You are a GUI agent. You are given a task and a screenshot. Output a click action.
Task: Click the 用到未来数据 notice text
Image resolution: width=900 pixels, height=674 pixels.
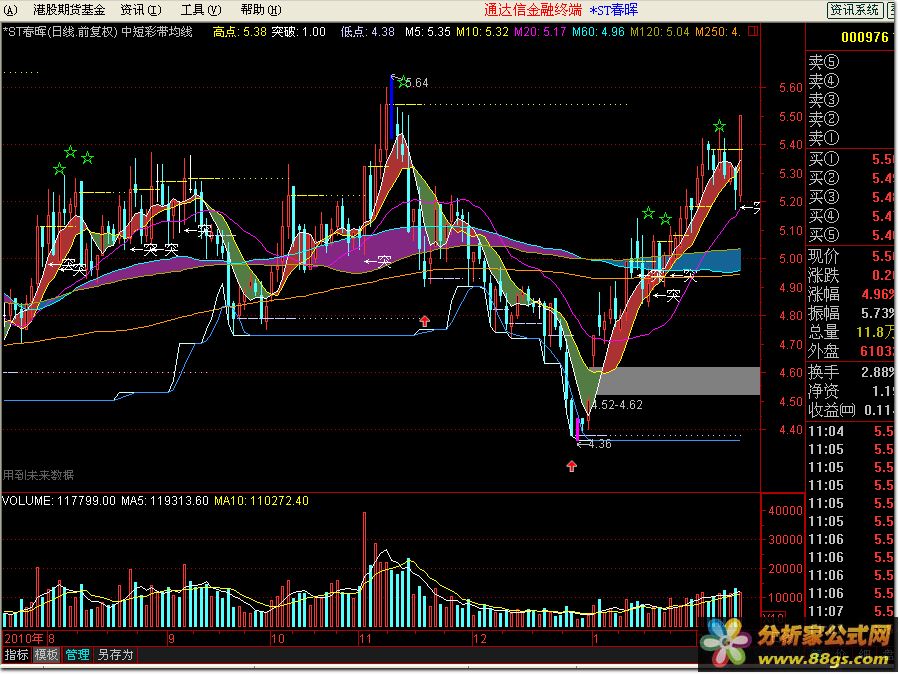[x=38, y=475]
